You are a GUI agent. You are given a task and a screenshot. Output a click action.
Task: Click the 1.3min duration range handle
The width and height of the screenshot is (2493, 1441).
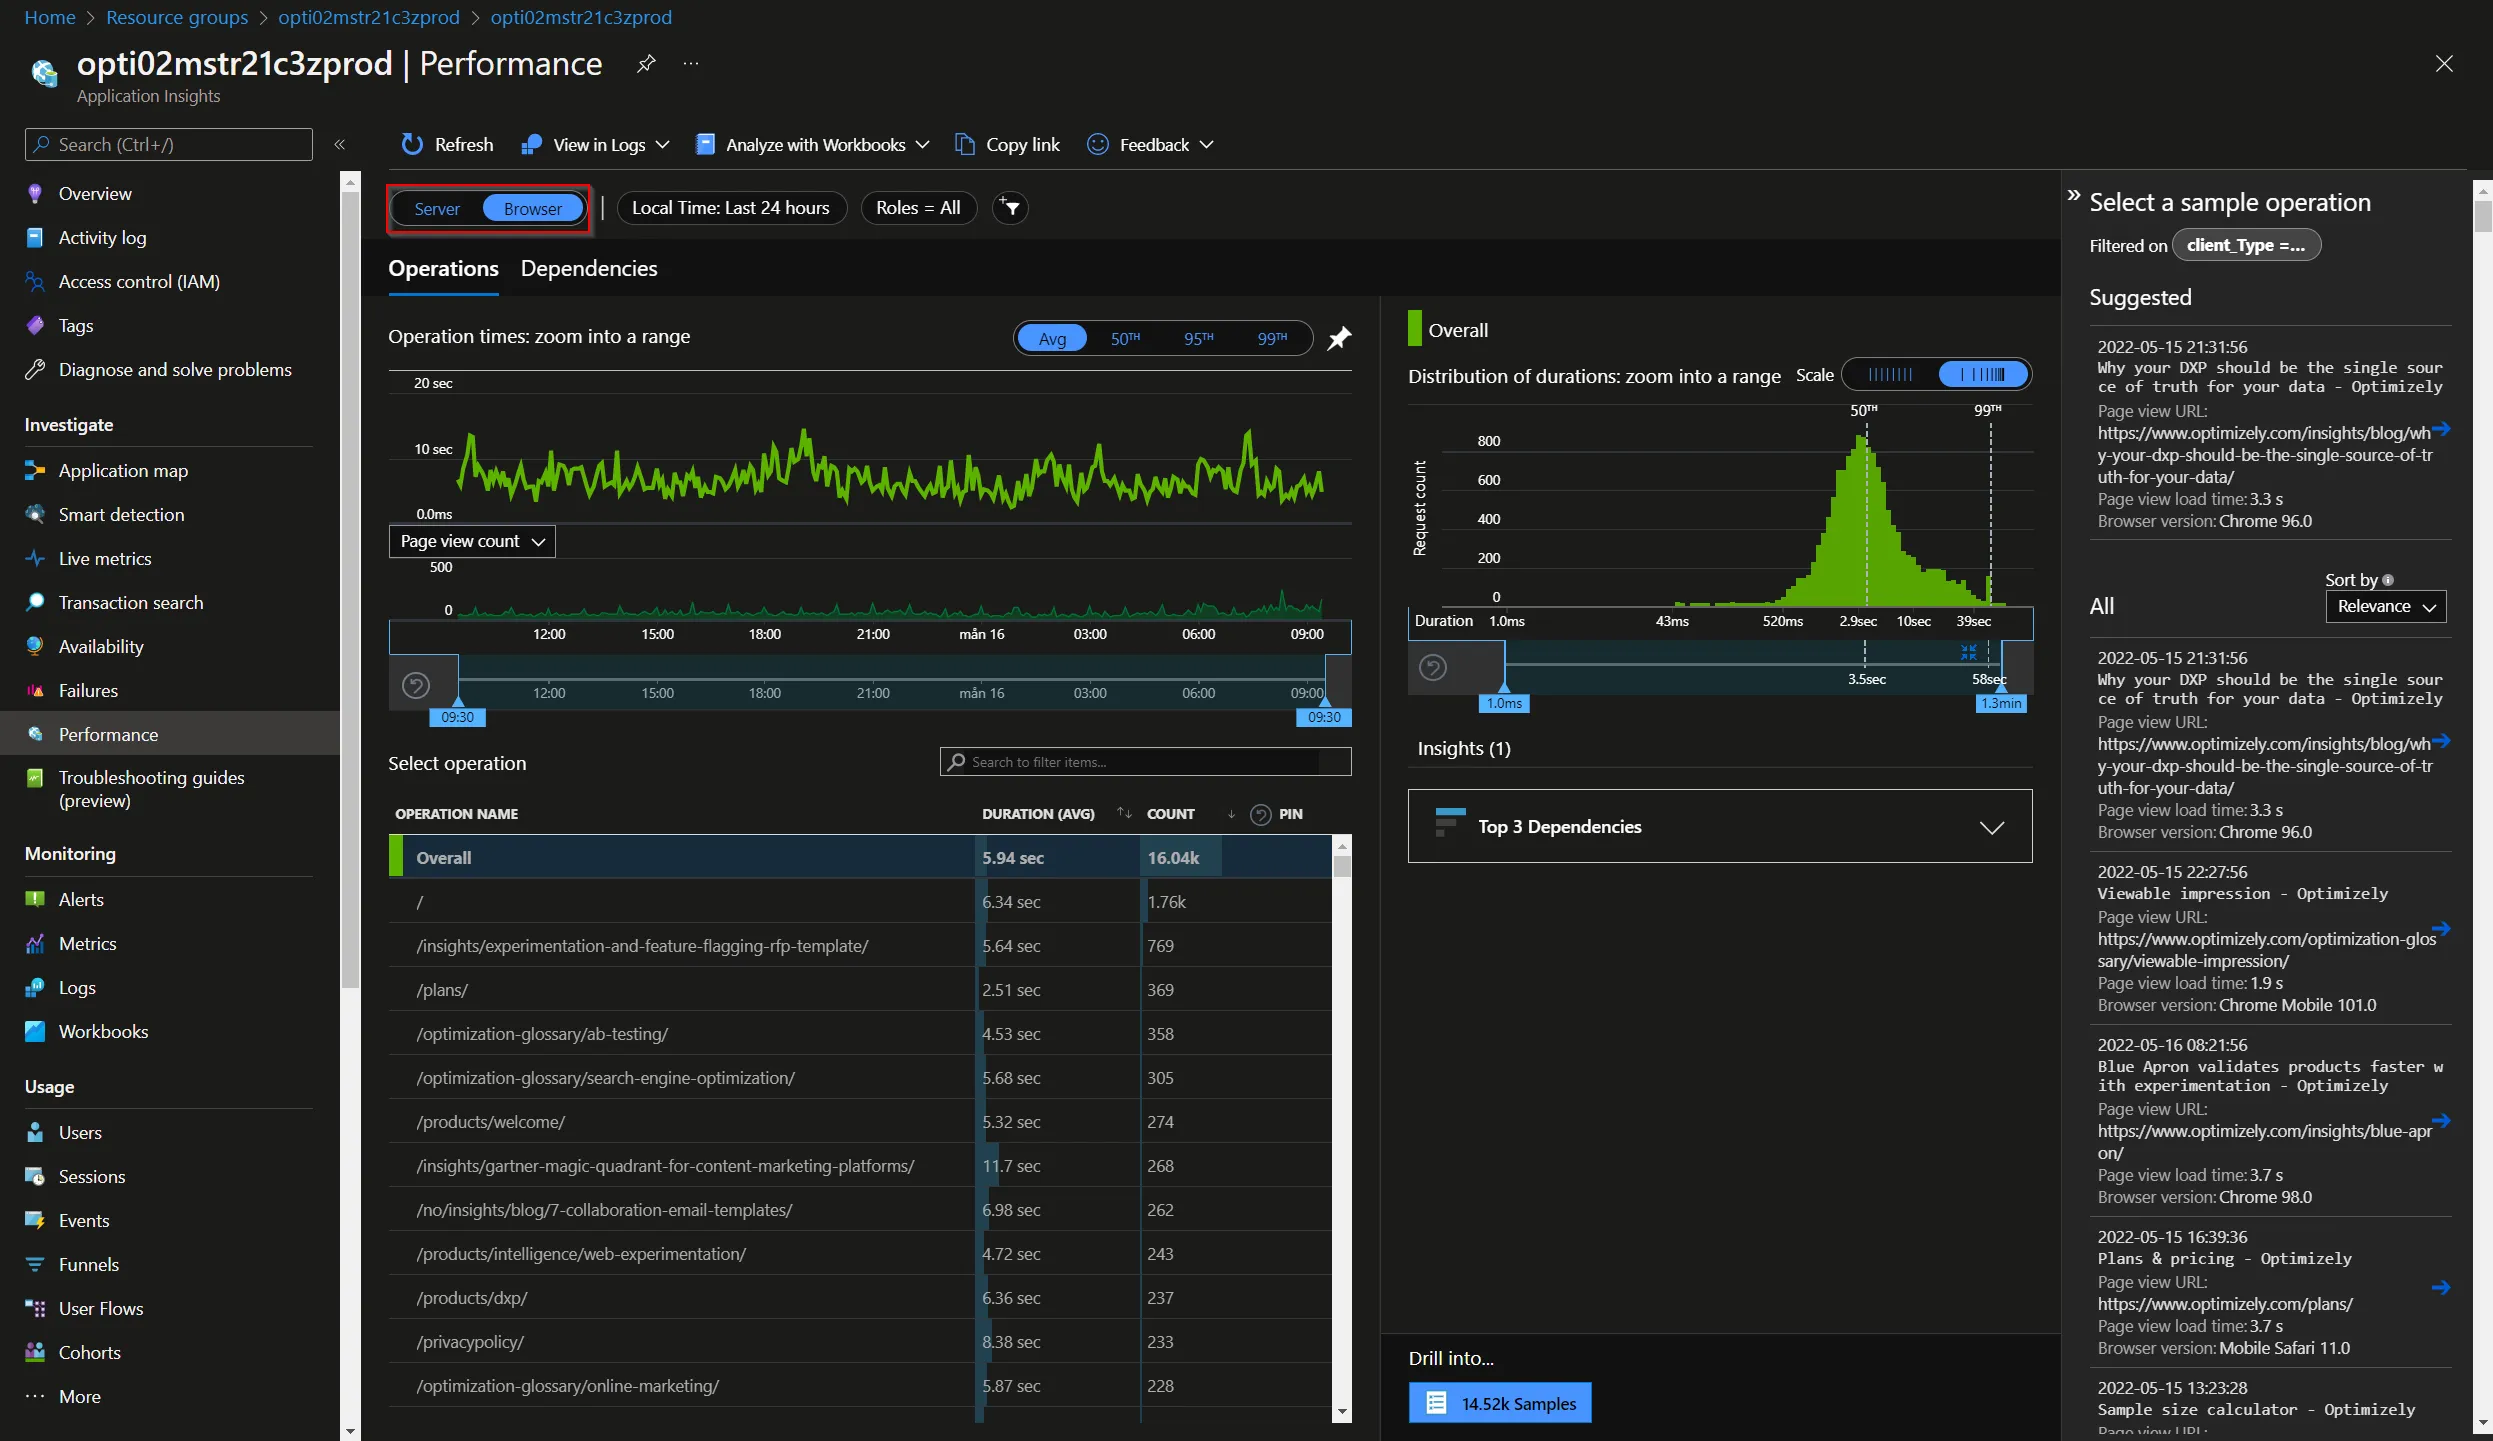2001,703
